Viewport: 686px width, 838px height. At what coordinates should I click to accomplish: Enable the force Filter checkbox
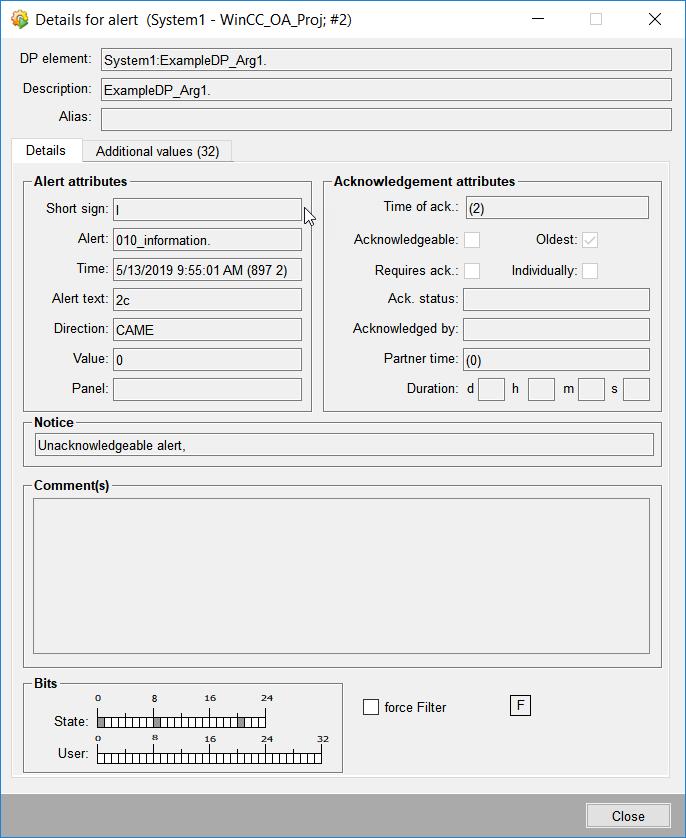[371, 707]
